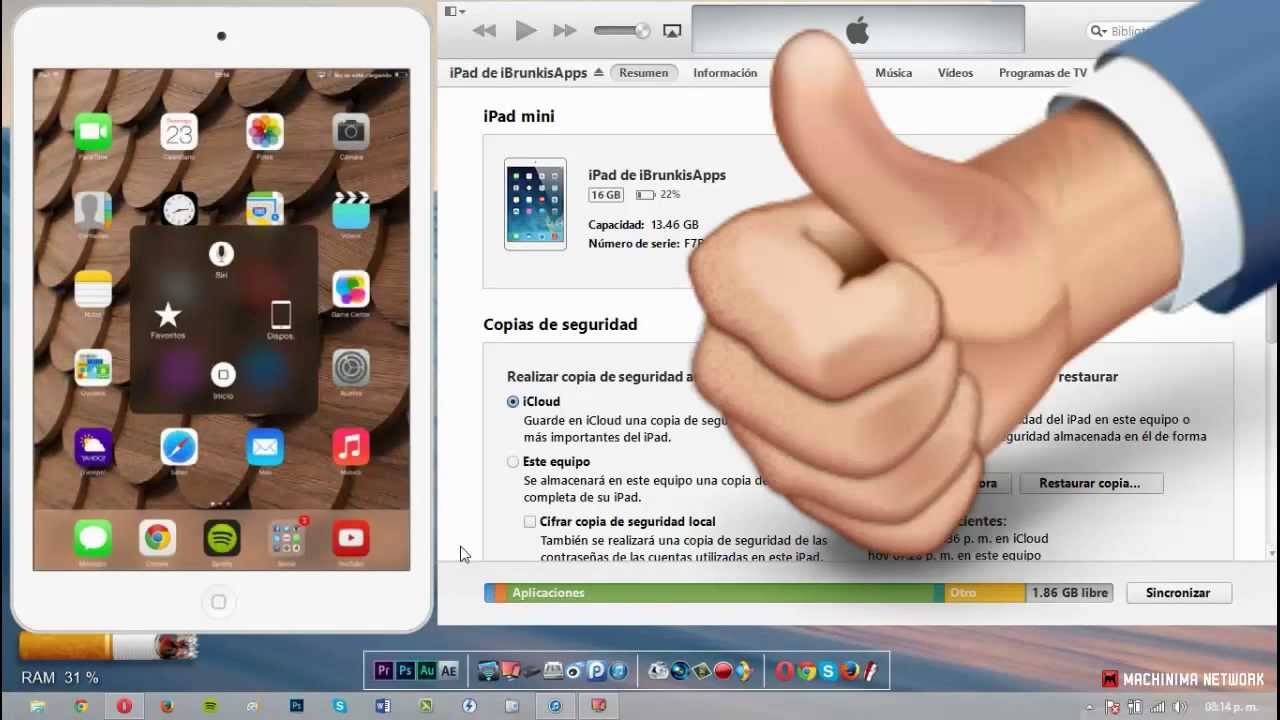Launch Skype from the desktop dock
Image resolution: width=1280 pixels, height=720 pixels.
tap(829, 671)
